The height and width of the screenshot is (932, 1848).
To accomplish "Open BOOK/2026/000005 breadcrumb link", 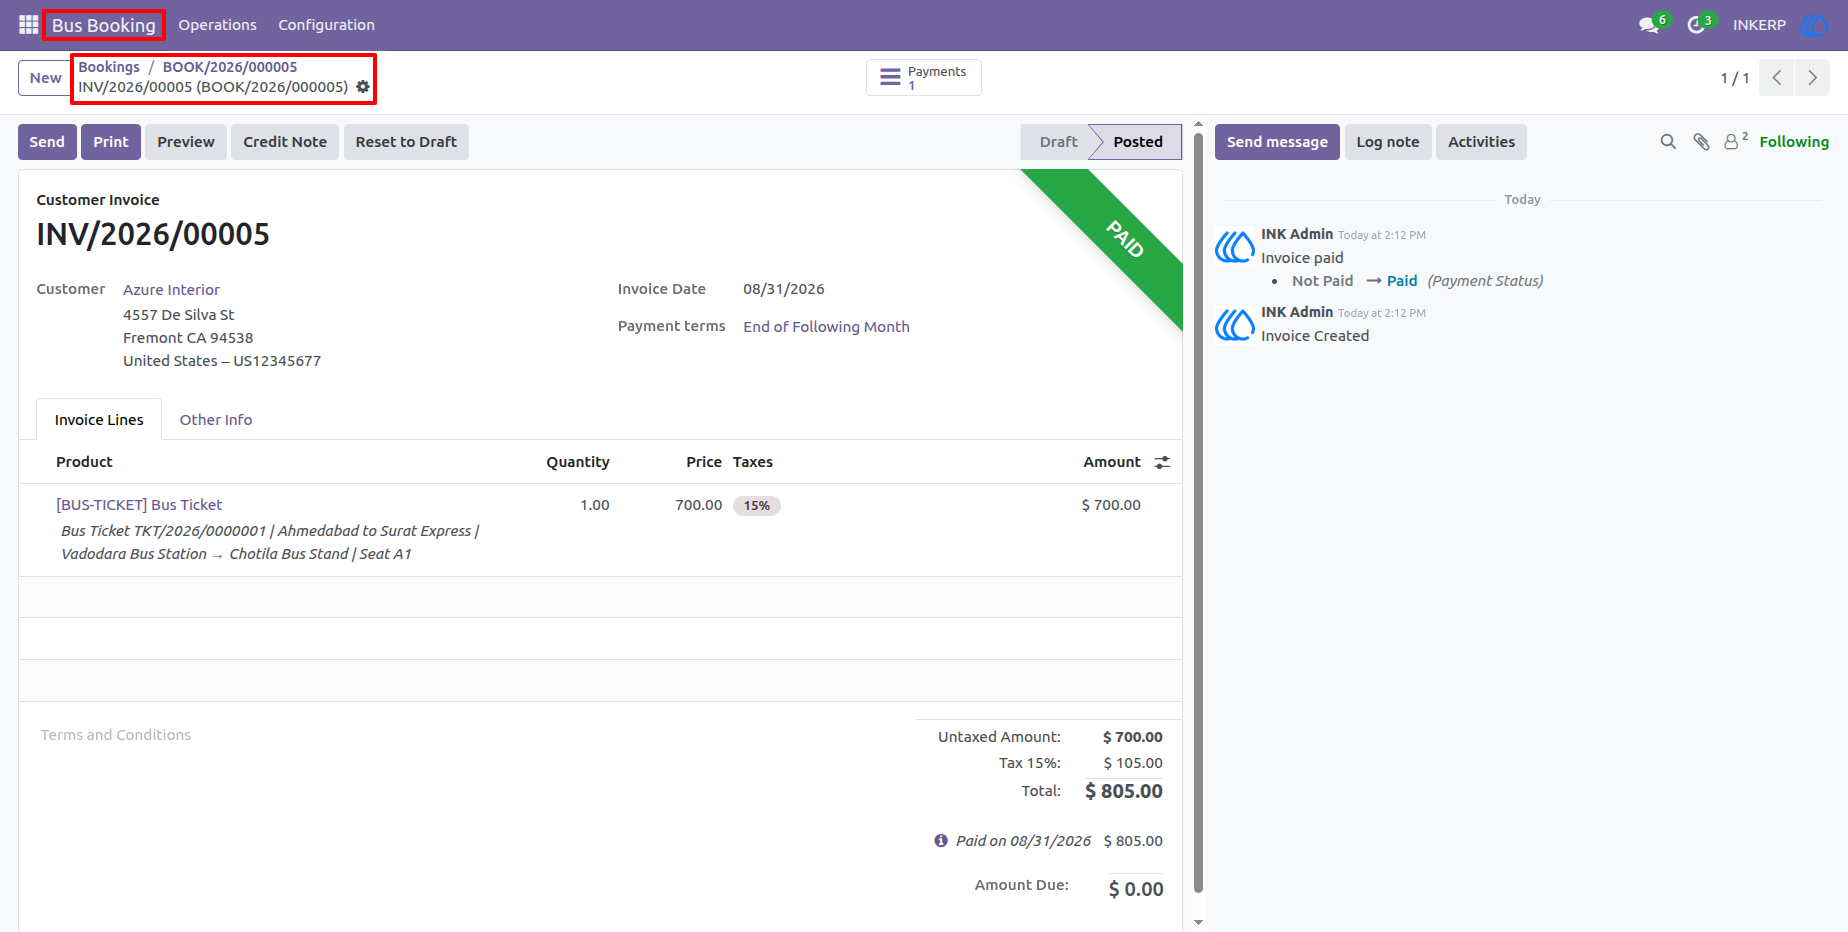I will (x=230, y=67).
